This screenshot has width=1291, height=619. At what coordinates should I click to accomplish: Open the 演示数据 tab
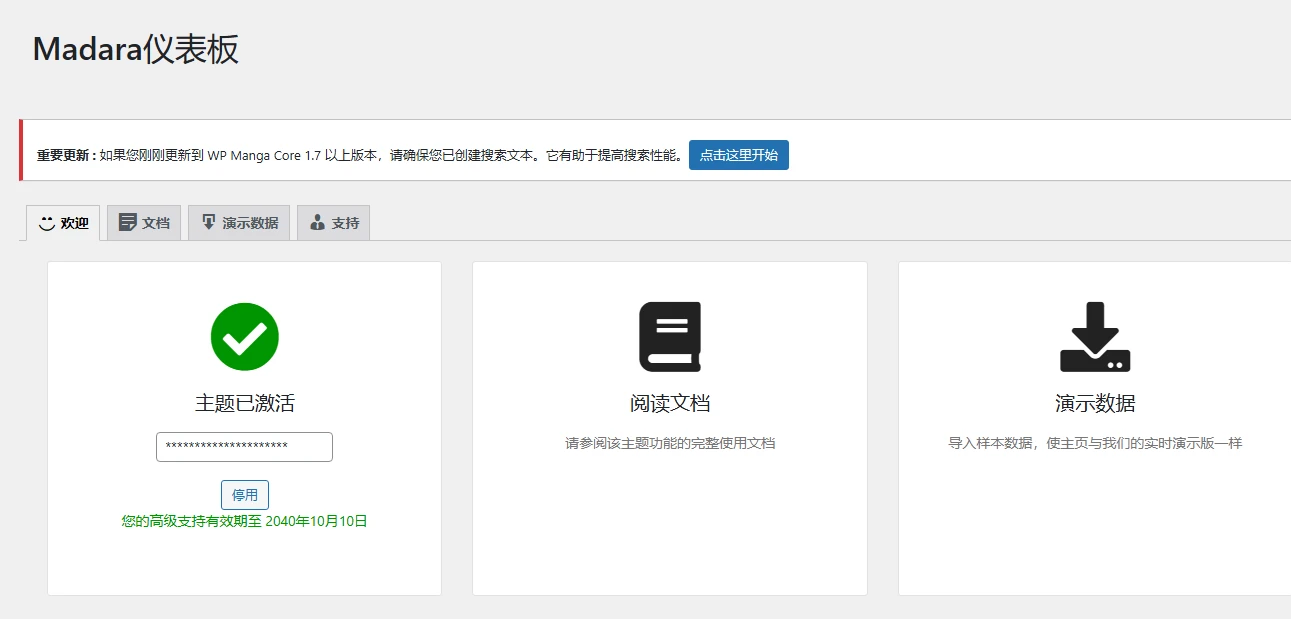point(238,221)
